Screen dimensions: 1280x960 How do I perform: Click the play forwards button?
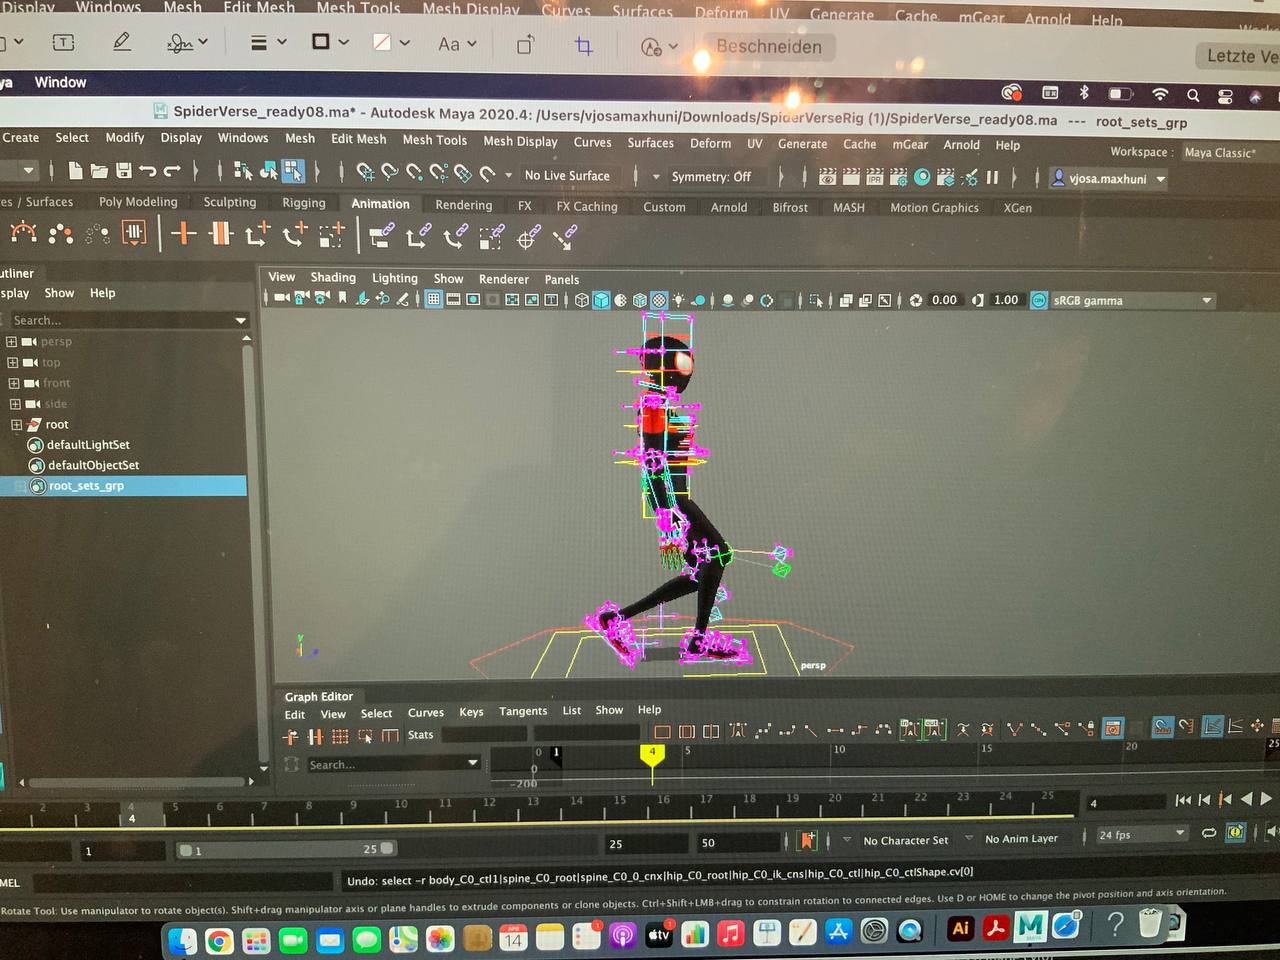pos(1267,798)
